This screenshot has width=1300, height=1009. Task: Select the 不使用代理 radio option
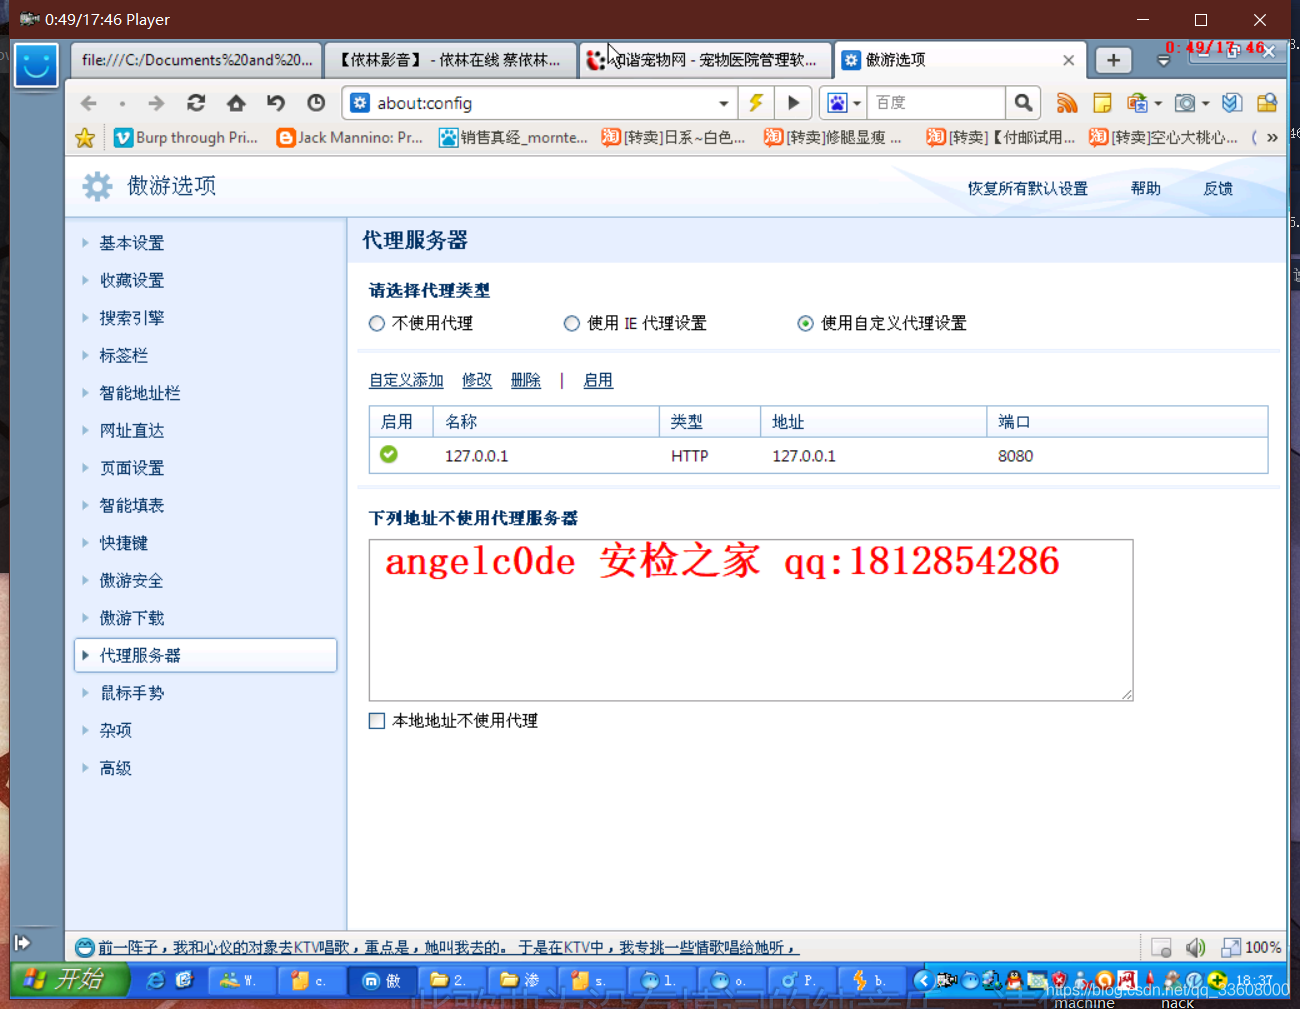376,323
